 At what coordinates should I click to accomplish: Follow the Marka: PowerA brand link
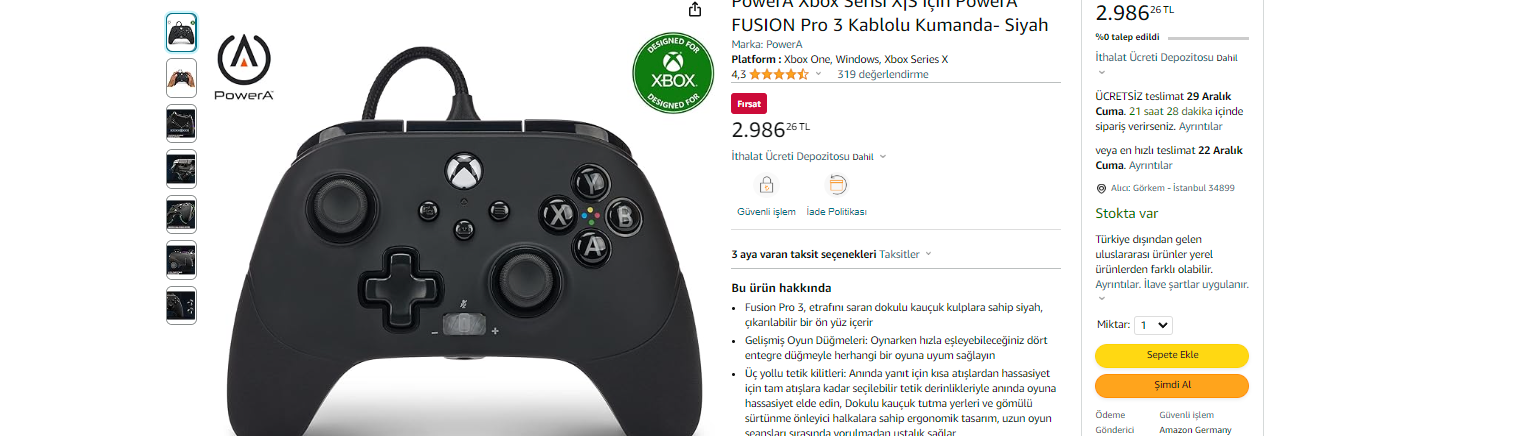click(x=767, y=44)
